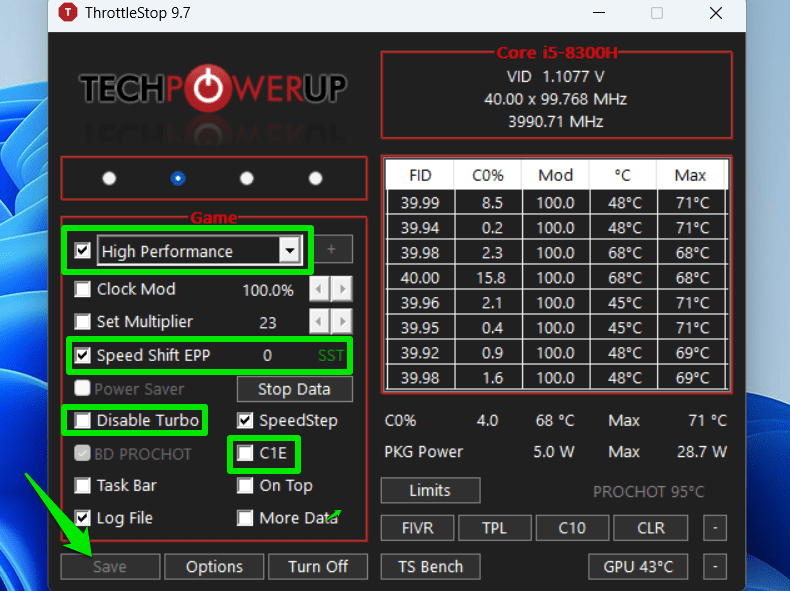Select the third profile radio button

pos(247,178)
